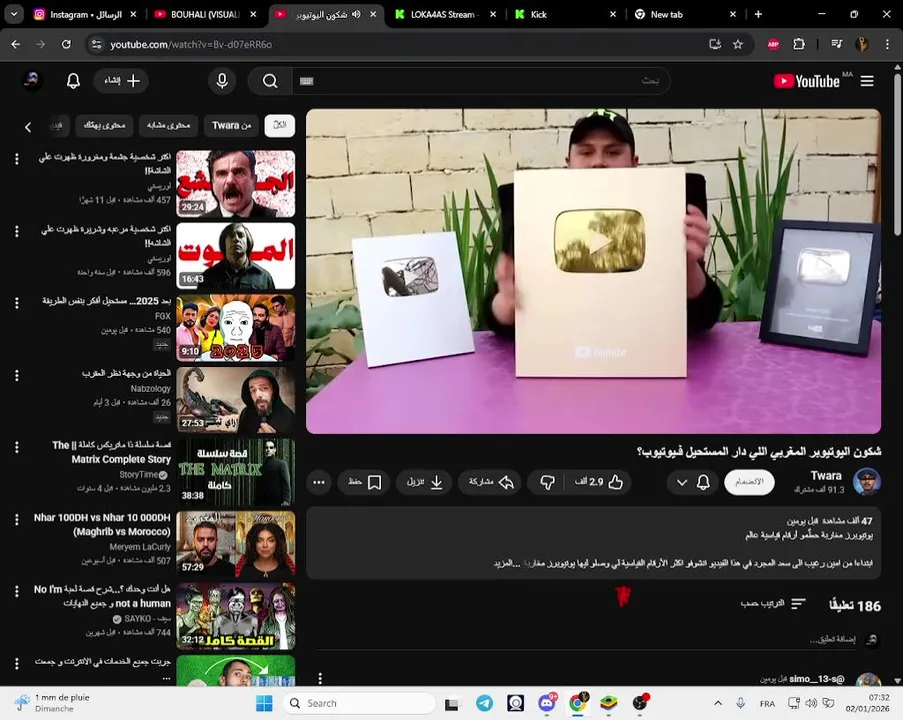Open options menu for FGX 2025 video
The width and height of the screenshot is (903, 720).
point(17,303)
